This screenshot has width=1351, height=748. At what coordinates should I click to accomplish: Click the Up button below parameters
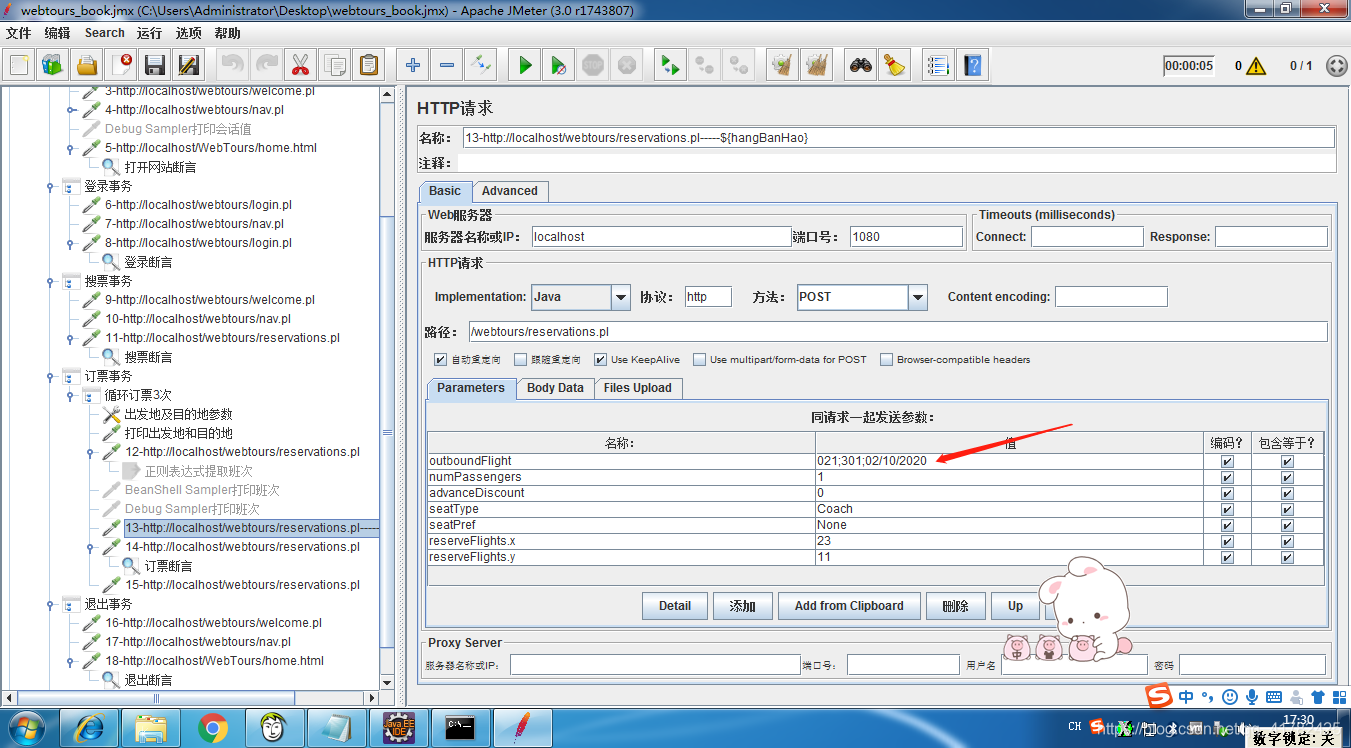tap(1016, 606)
